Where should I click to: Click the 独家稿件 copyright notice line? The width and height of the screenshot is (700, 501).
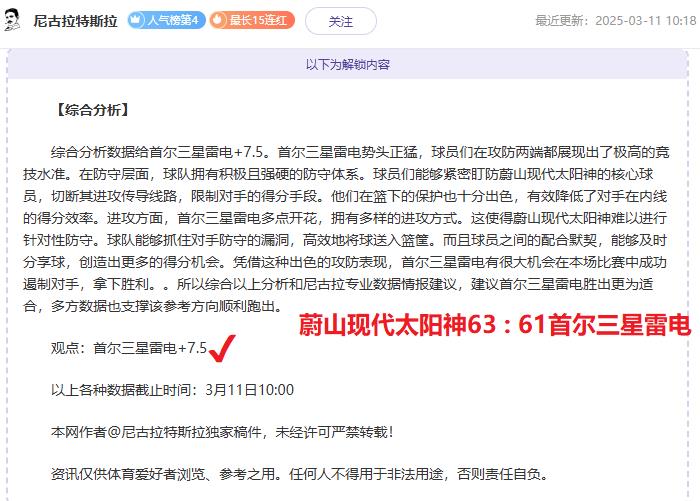pos(222,432)
